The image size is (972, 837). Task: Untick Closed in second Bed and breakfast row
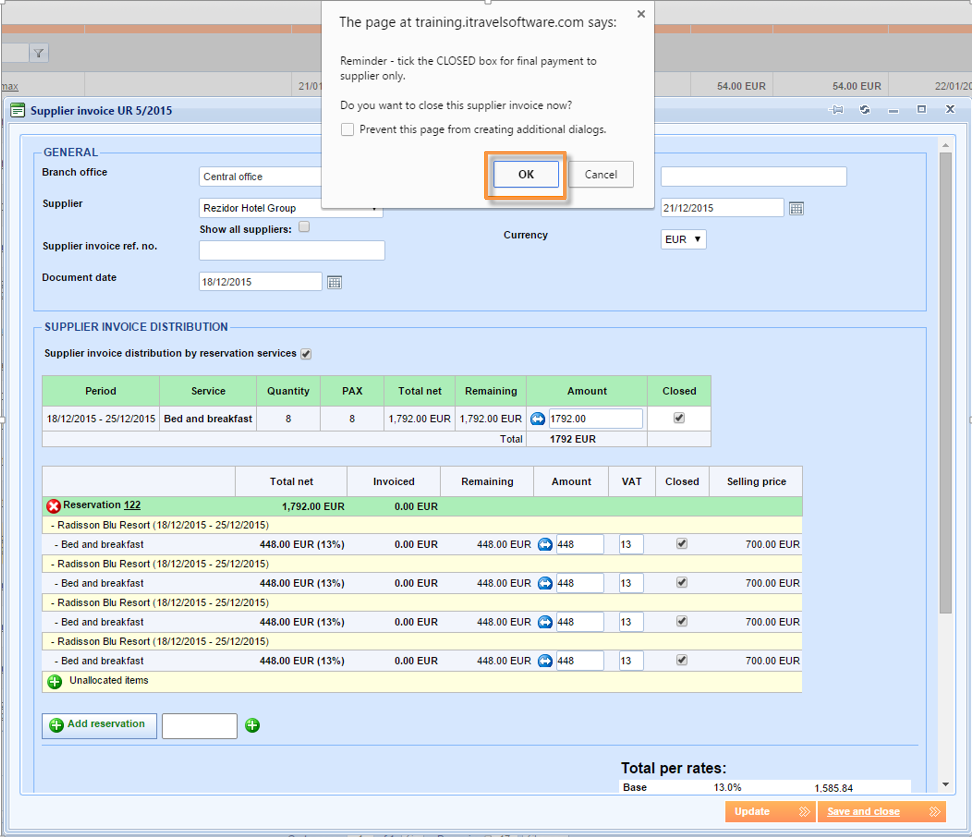click(681, 582)
